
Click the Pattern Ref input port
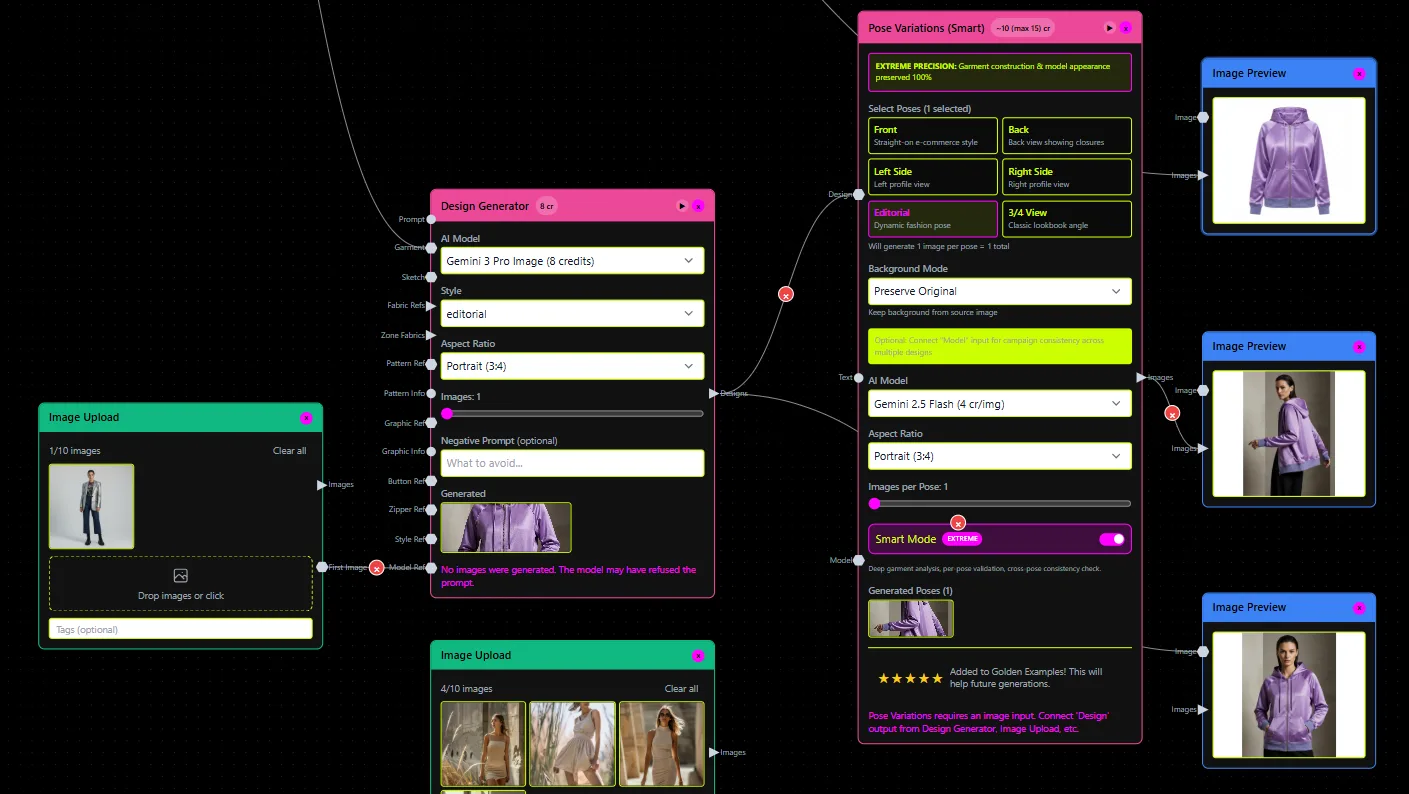[431, 364]
